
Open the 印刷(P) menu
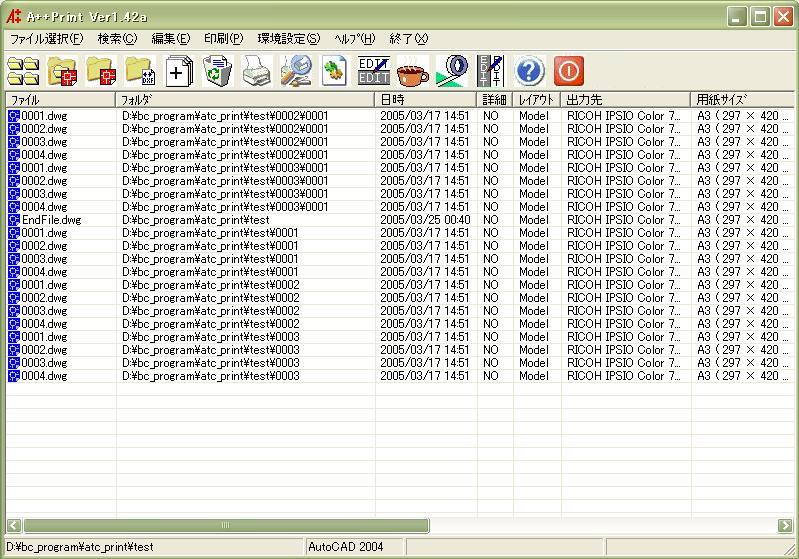pyautogui.click(x=223, y=39)
